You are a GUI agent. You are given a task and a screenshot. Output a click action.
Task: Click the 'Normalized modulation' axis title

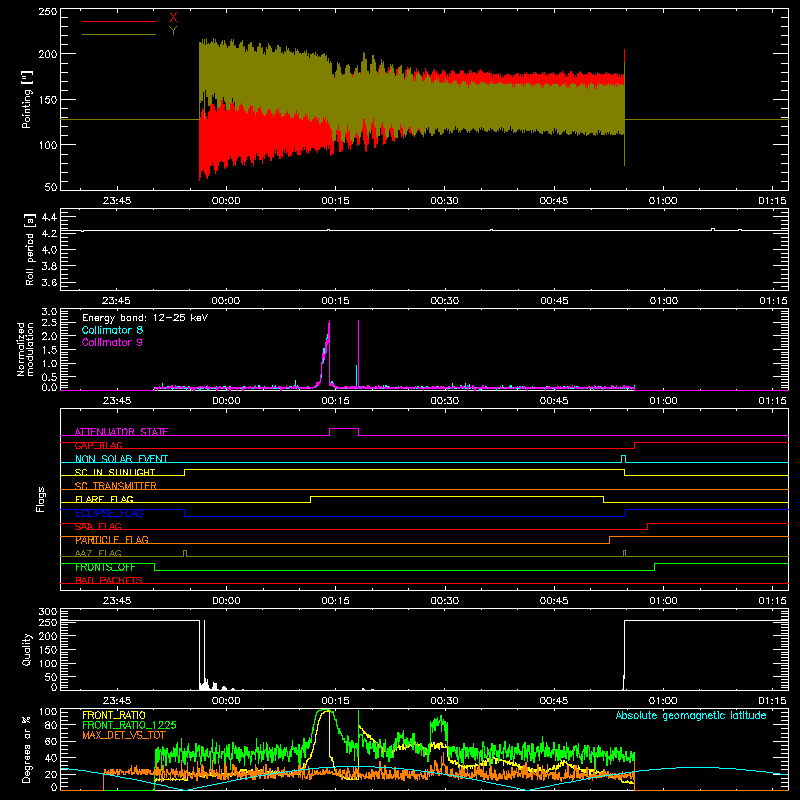(25, 349)
